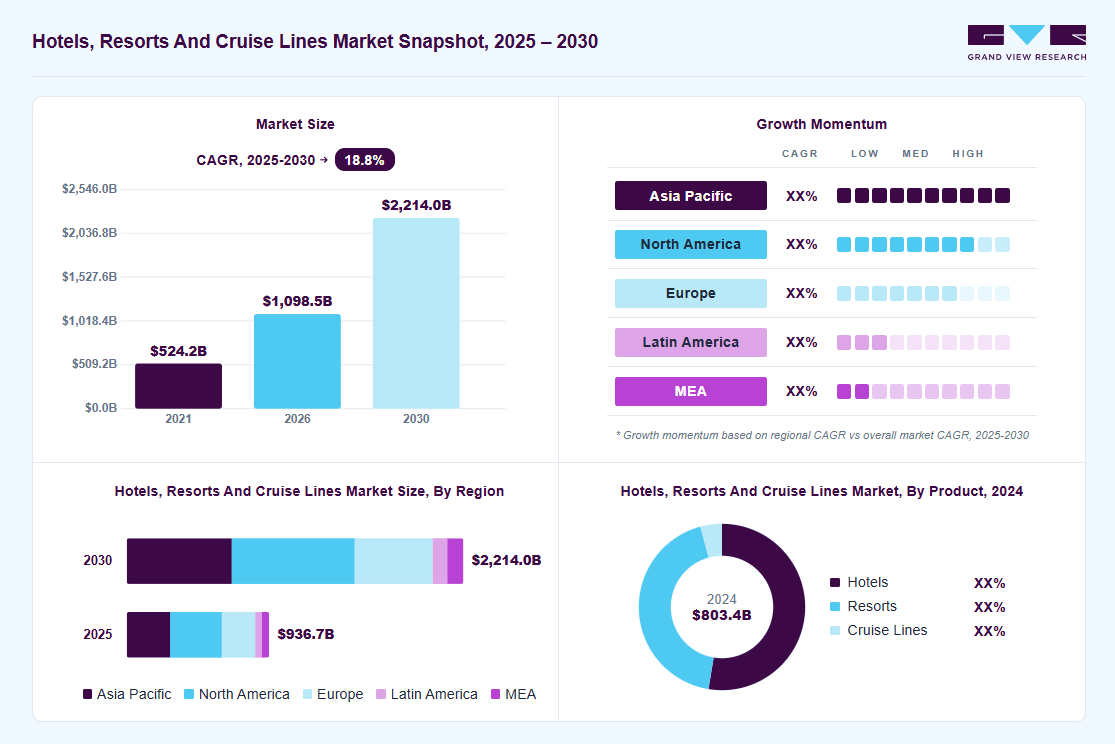Click the MEA legend swatch
The width and height of the screenshot is (1115, 744).
[496, 694]
